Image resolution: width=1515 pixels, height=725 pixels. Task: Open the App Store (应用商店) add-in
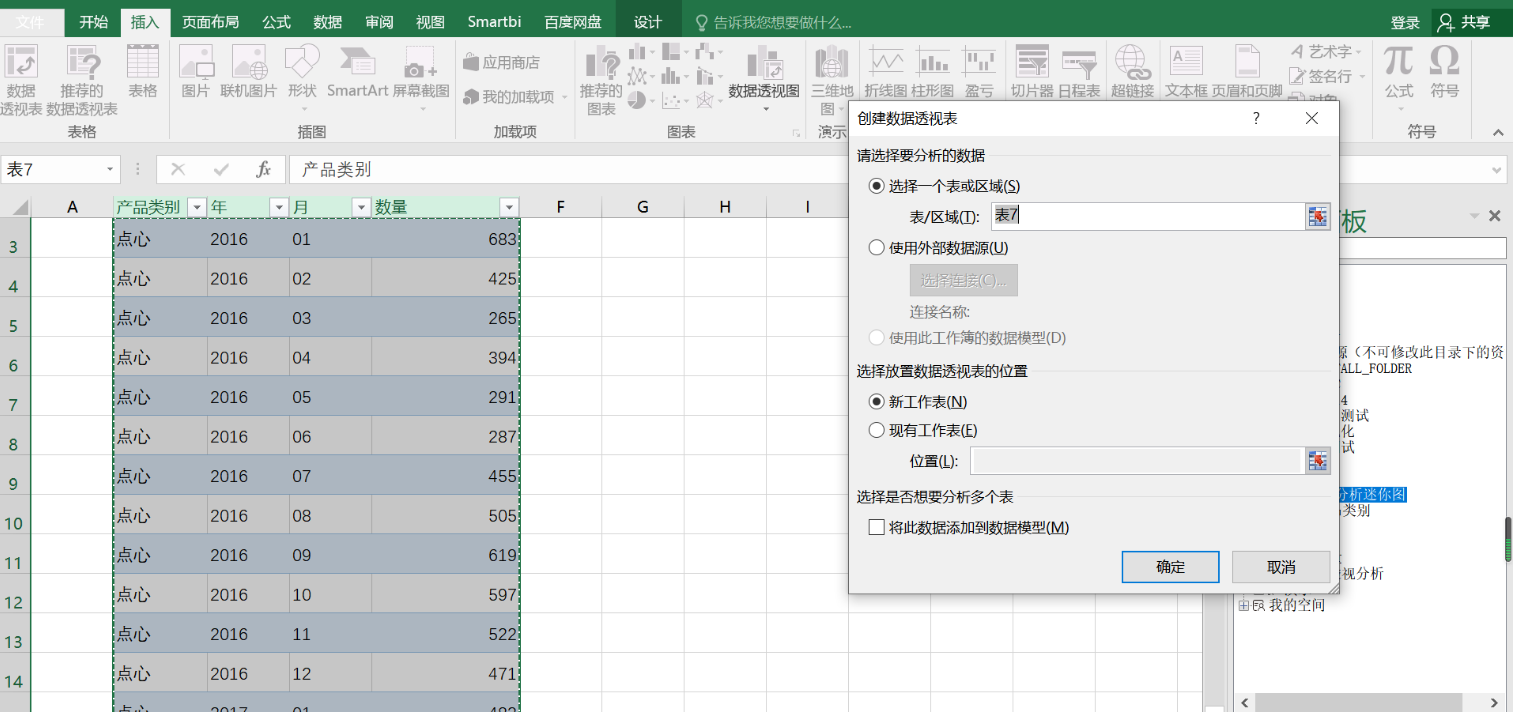502,62
